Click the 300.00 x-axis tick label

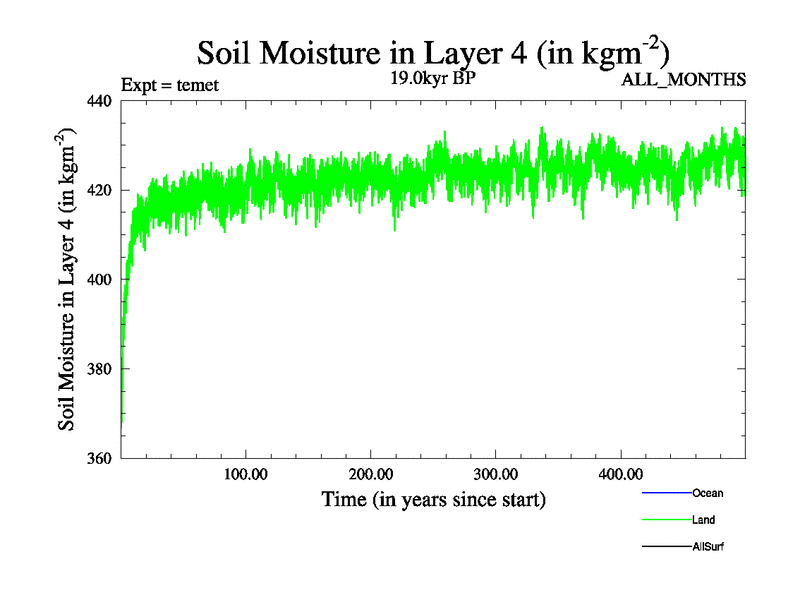tap(495, 474)
